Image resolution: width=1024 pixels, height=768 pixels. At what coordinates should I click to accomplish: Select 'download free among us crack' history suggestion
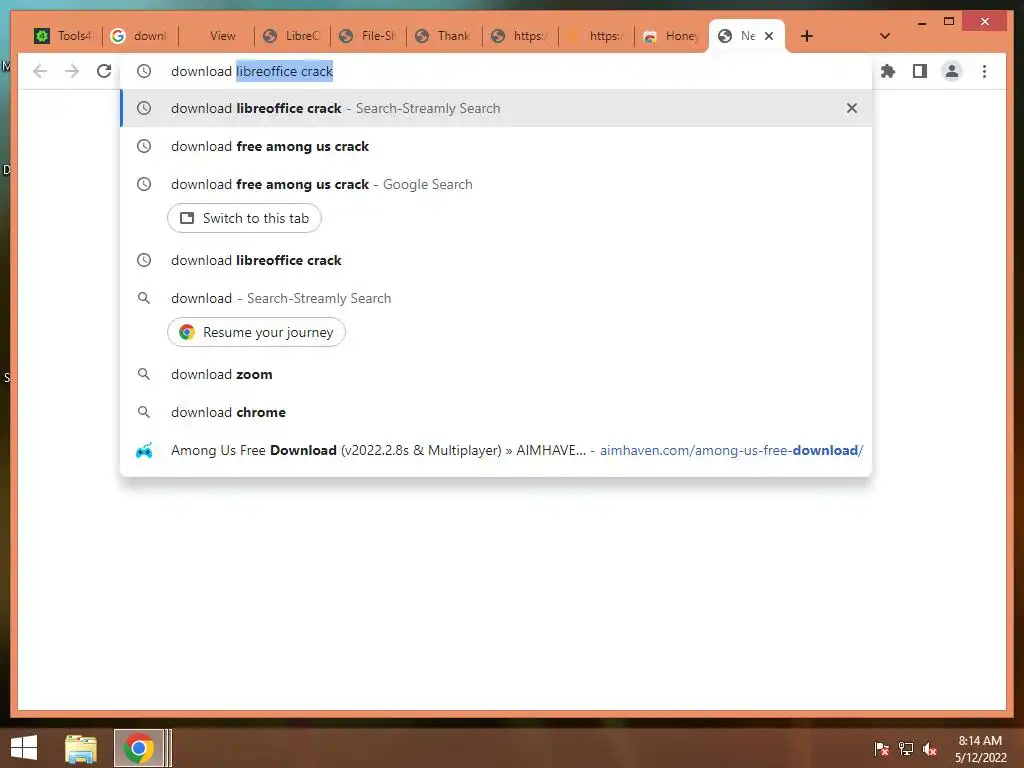pos(496,146)
